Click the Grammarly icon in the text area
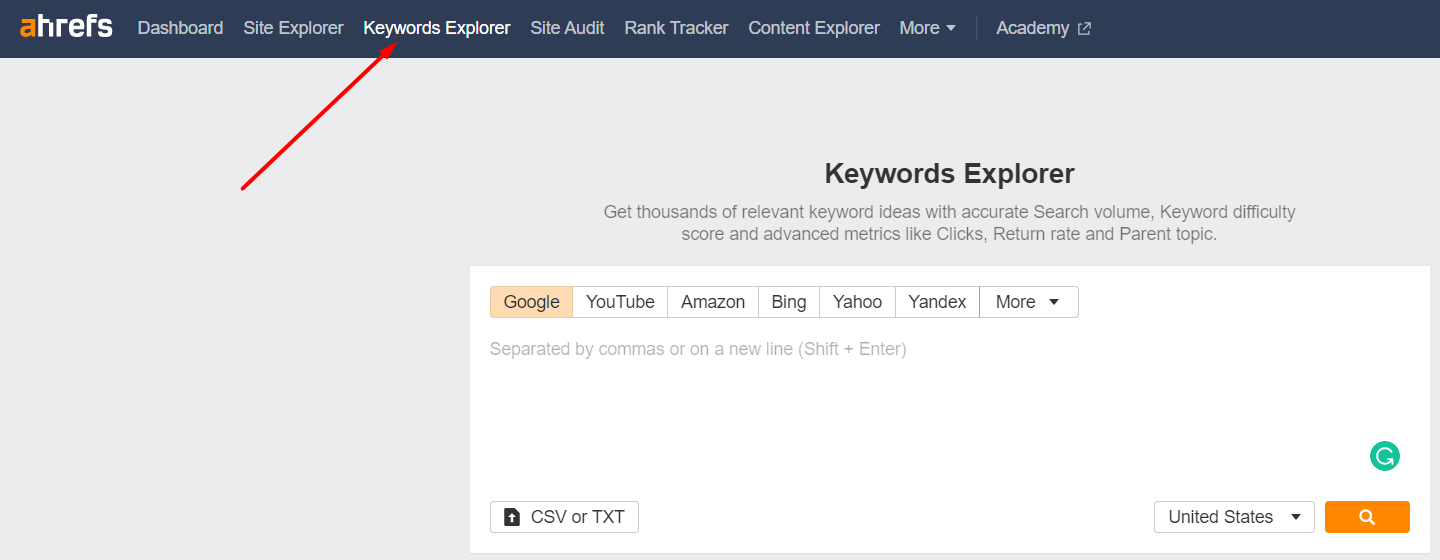The height and width of the screenshot is (560, 1440). pos(1384,456)
